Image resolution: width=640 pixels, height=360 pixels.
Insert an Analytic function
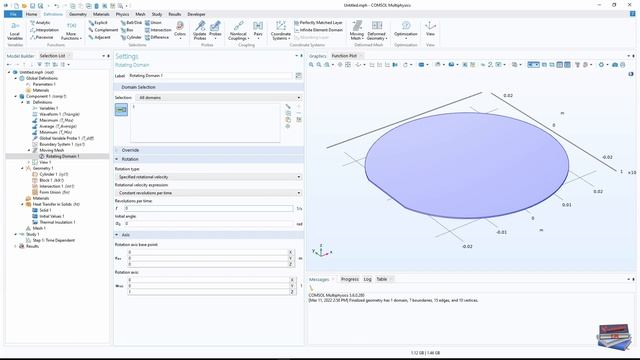point(40,23)
